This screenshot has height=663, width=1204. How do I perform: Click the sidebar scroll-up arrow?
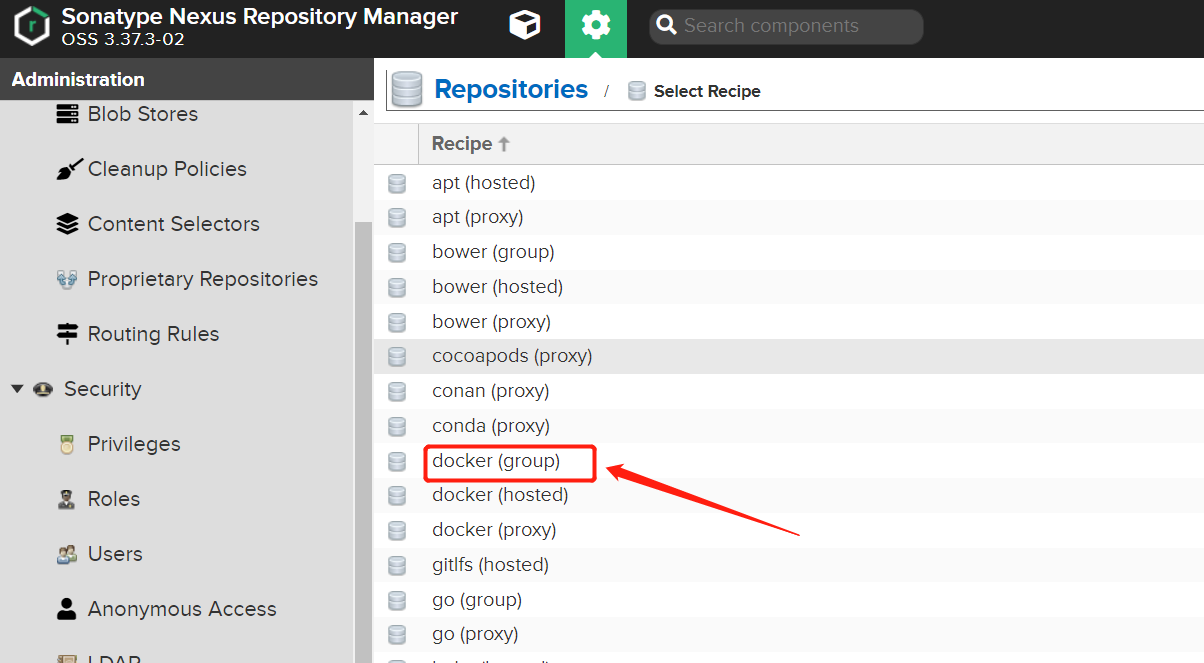363,113
